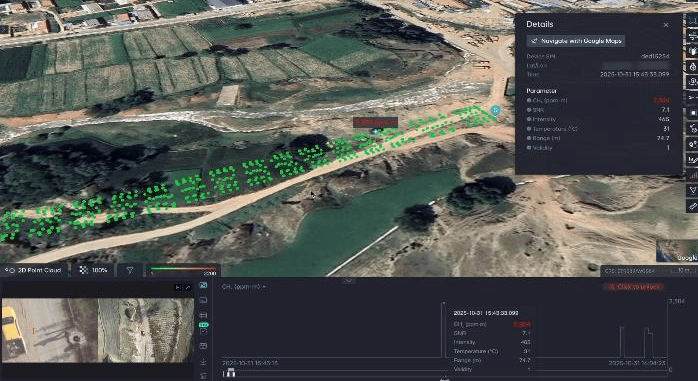
Task: Click the download icon in bottom sidebar
Action: pyautogui.click(x=204, y=361)
